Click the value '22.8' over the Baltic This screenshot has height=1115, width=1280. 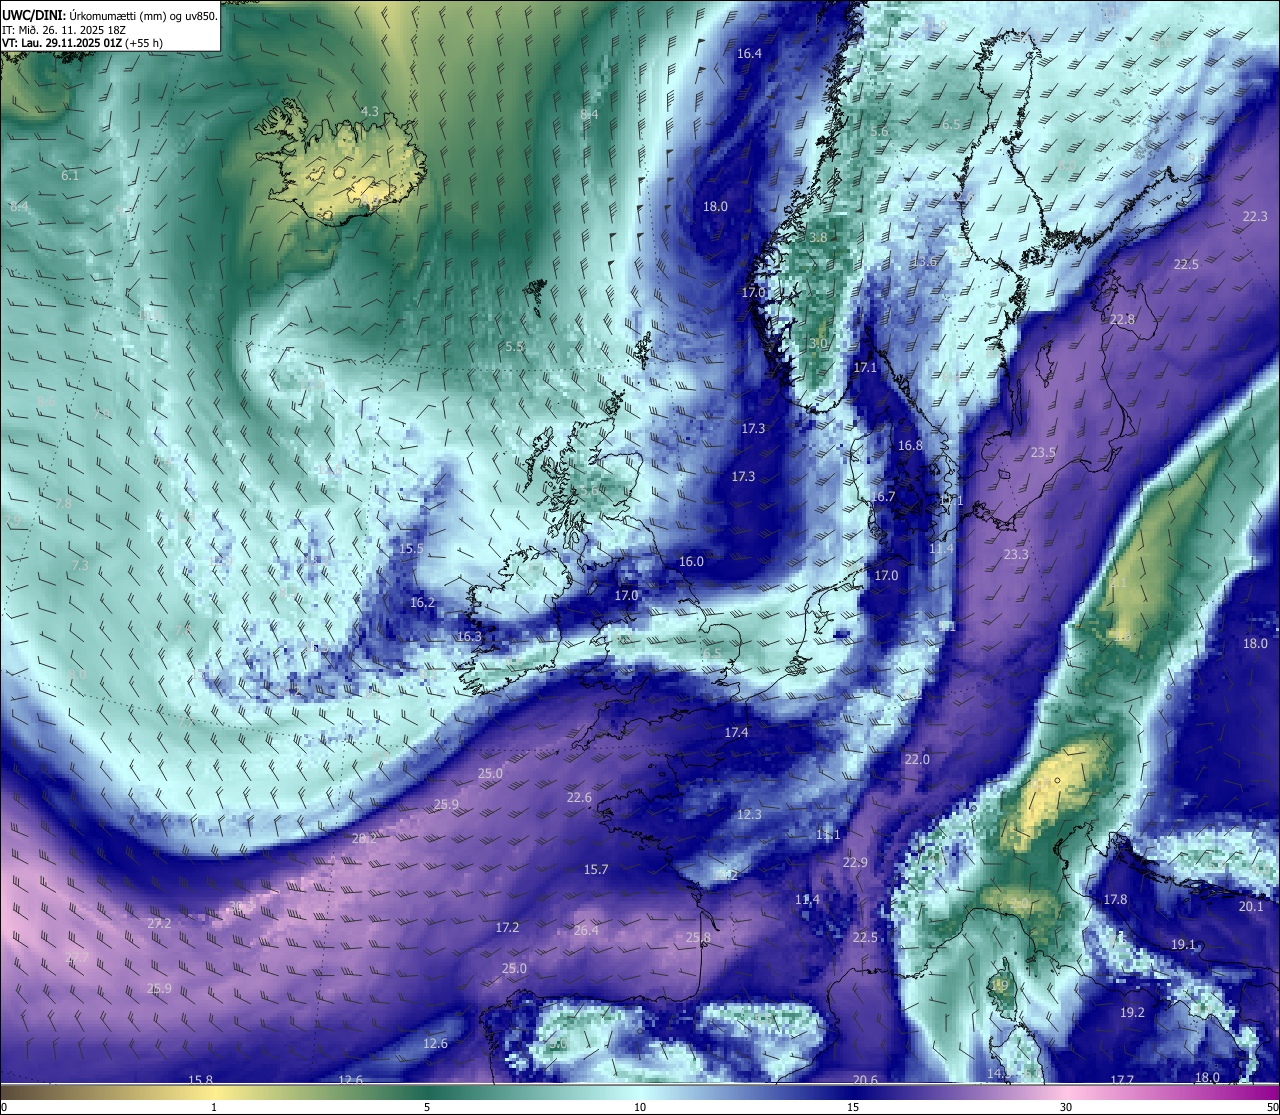pyautogui.click(x=1123, y=320)
